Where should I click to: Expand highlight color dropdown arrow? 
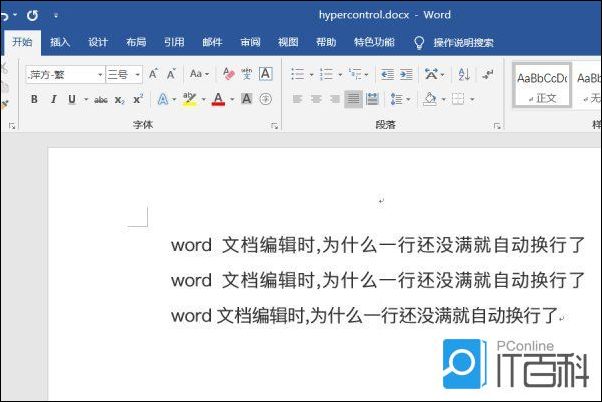point(203,100)
